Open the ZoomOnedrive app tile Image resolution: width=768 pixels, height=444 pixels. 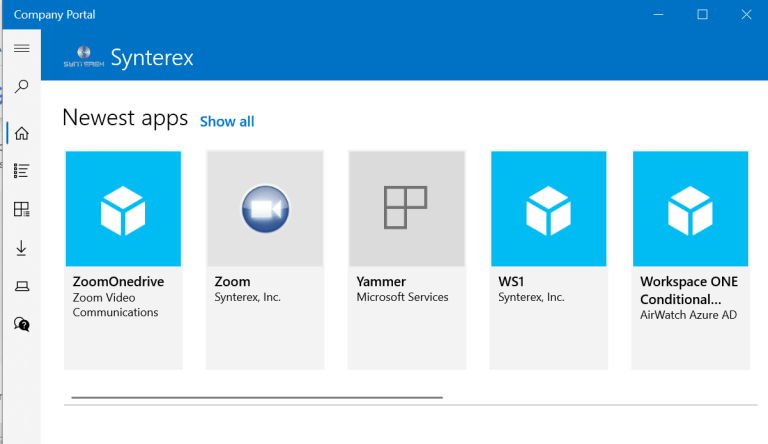pos(123,258)
